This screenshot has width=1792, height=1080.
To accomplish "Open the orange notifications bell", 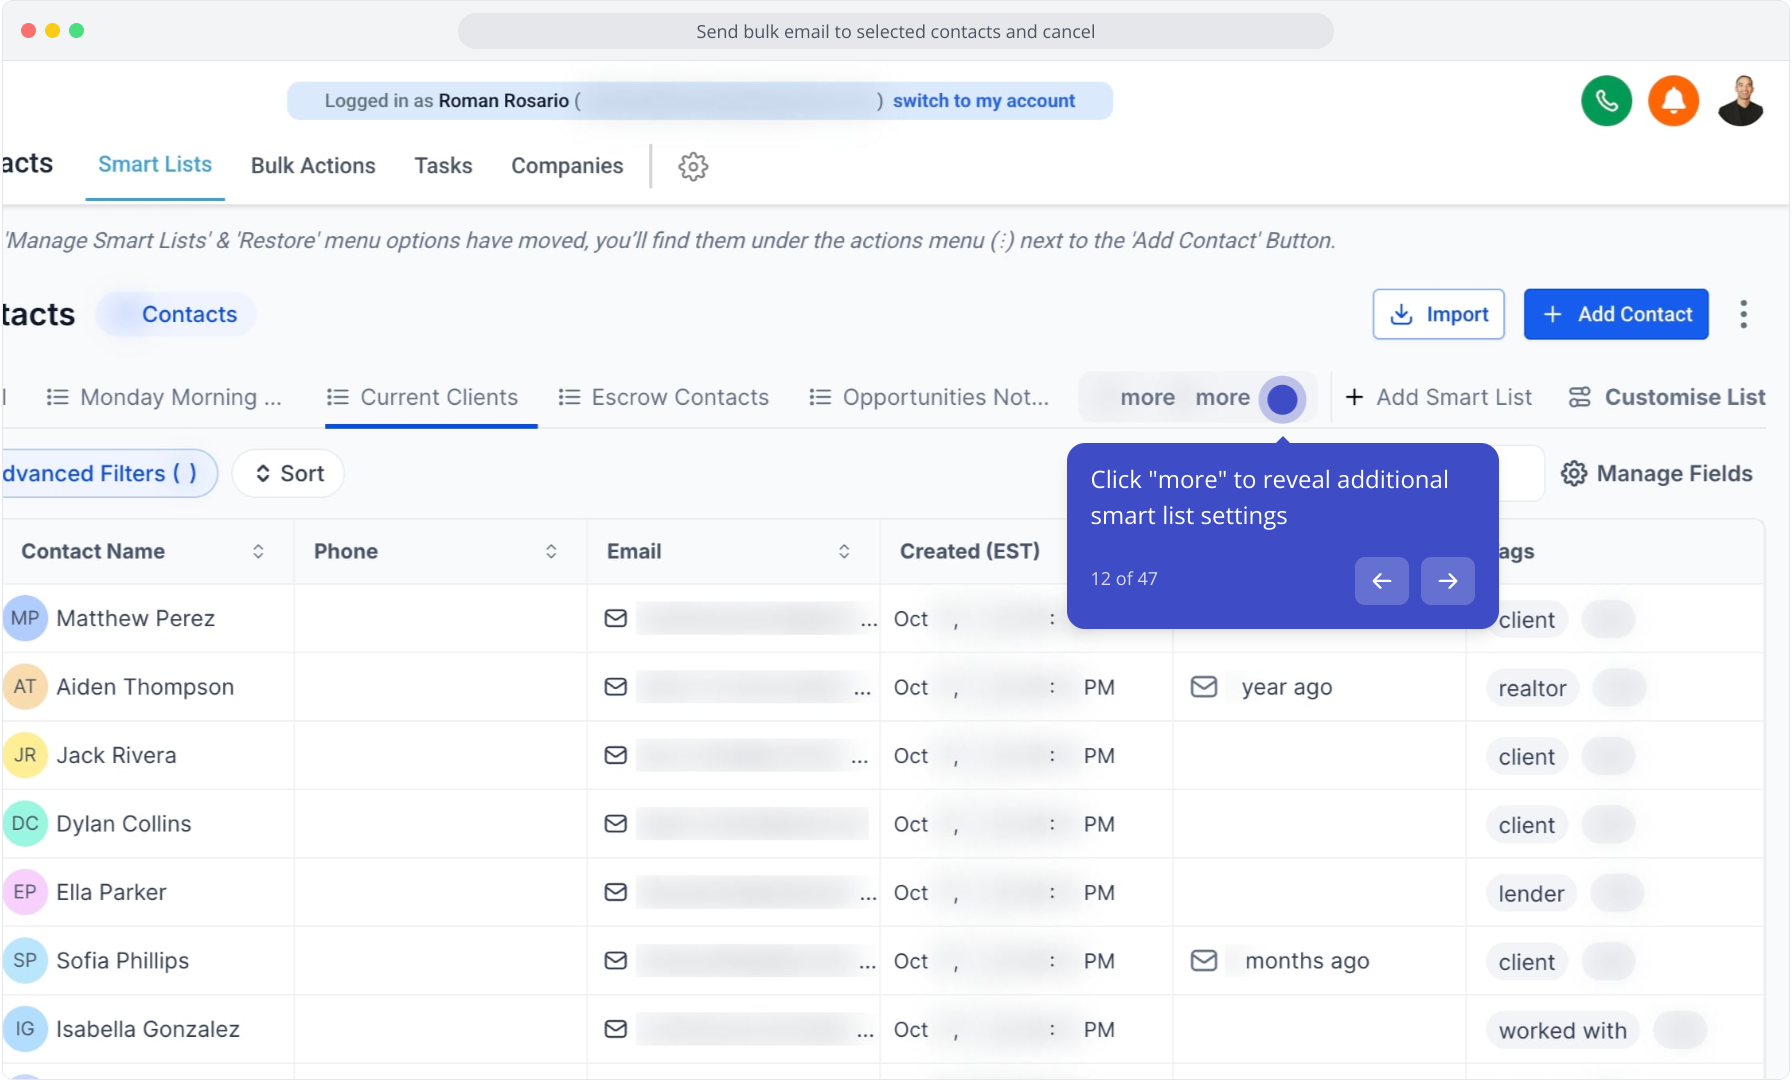I will point(1673,101).
